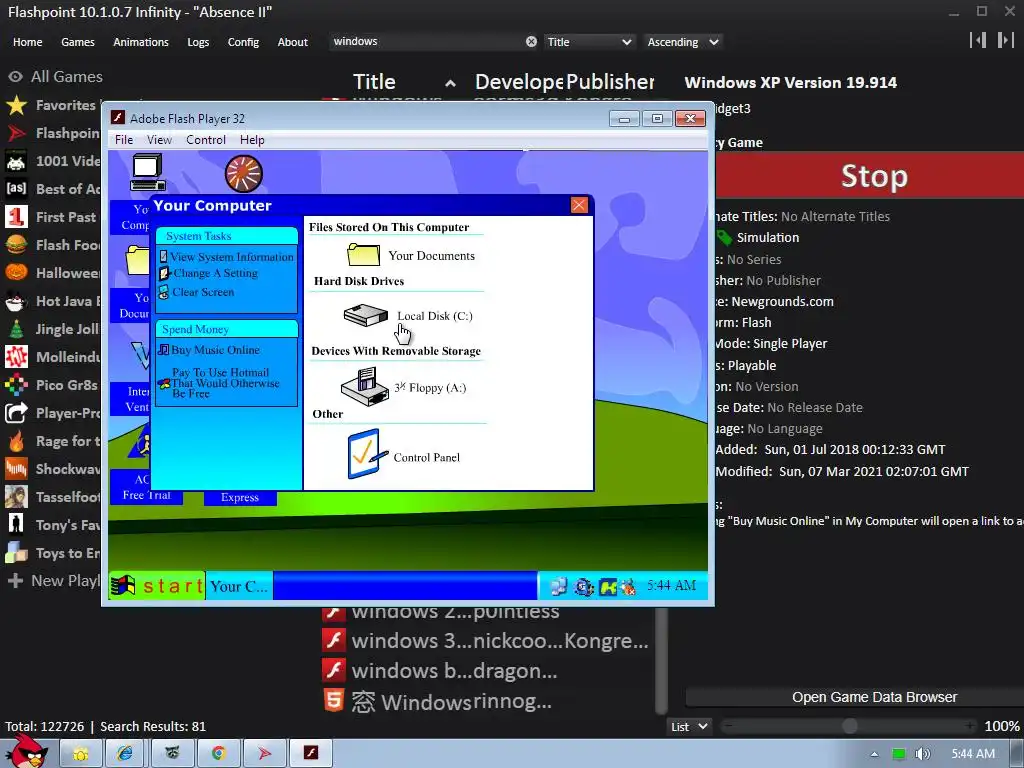1024x768 pixels.
Task: Select the Best of Adult Swim [as] icon
Action: coord(16,189)
